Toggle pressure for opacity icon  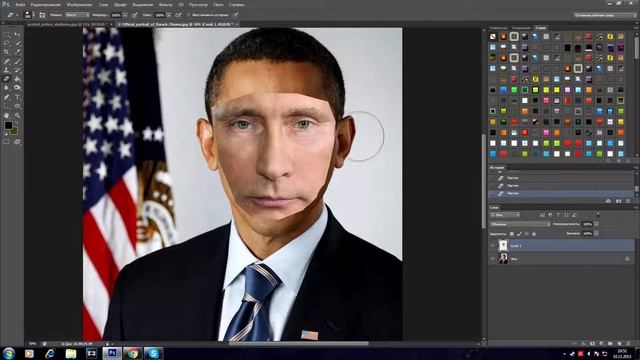[x=135, y=15]
